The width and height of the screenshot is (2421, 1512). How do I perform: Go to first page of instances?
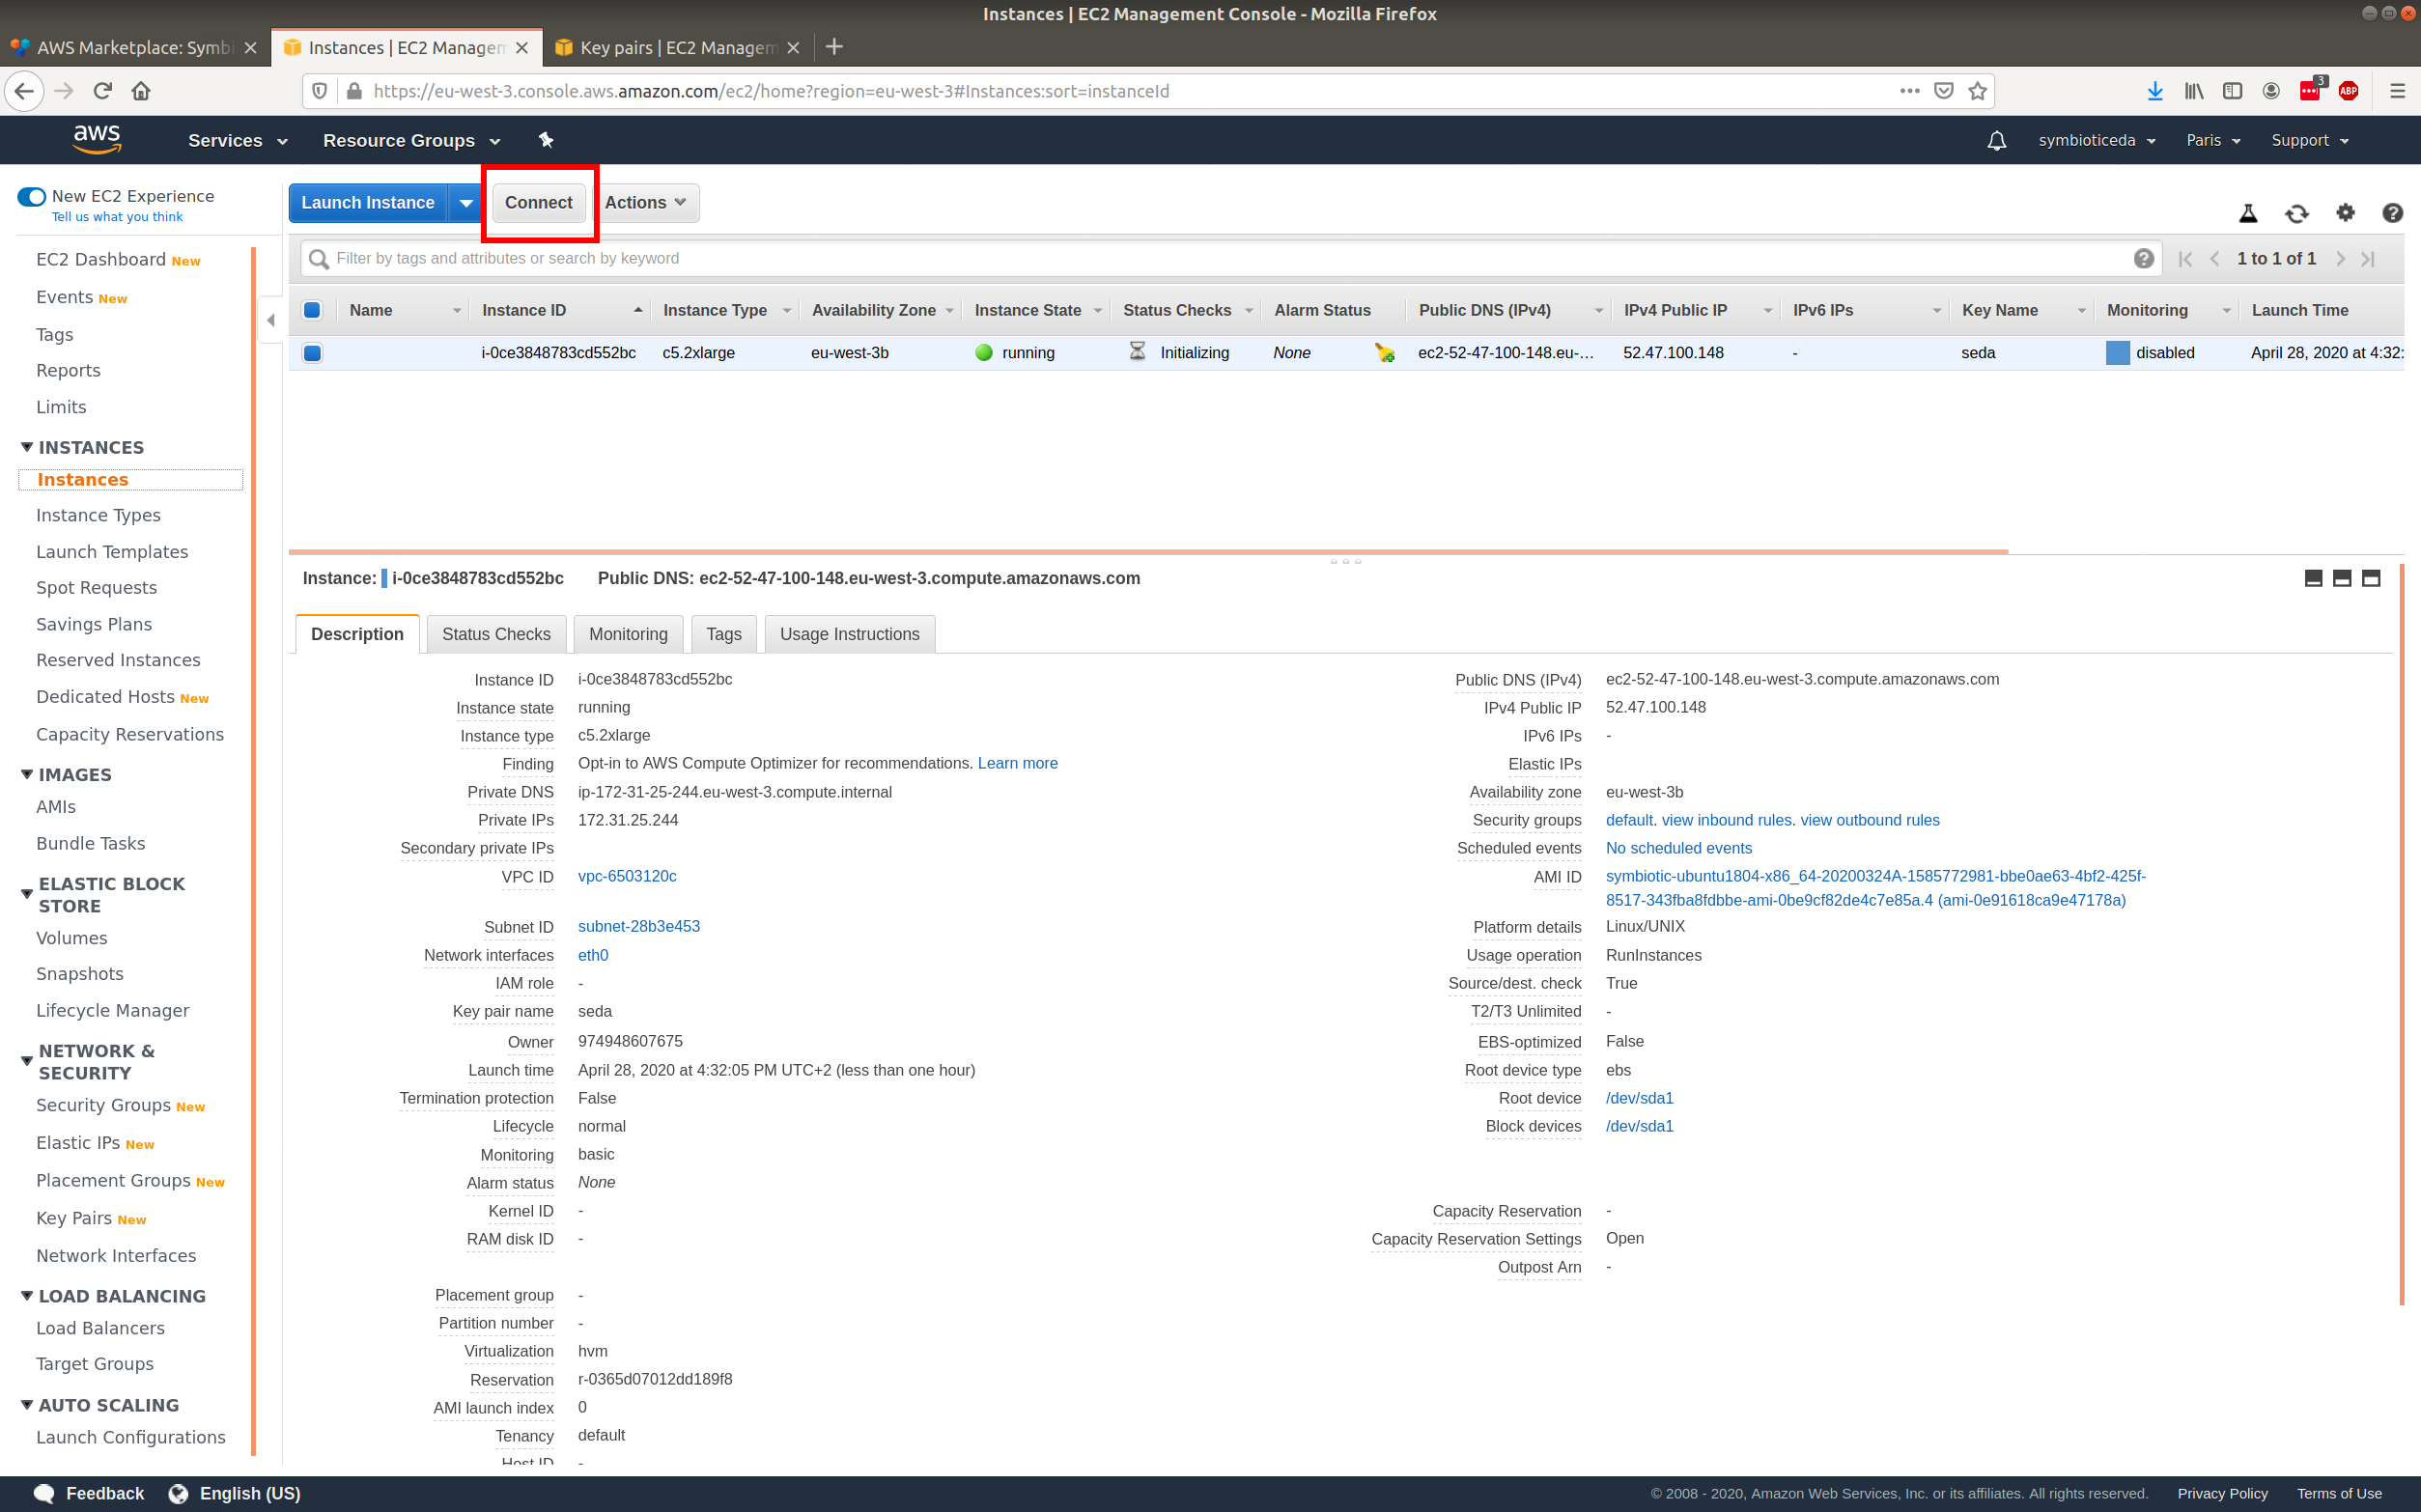[2185, 259]
